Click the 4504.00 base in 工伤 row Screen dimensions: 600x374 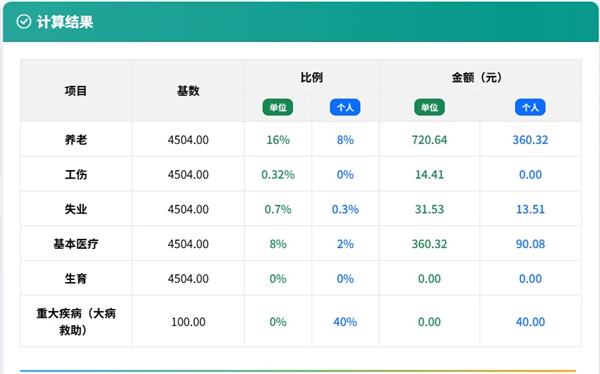pyautogui.click(x=188, y=175)
